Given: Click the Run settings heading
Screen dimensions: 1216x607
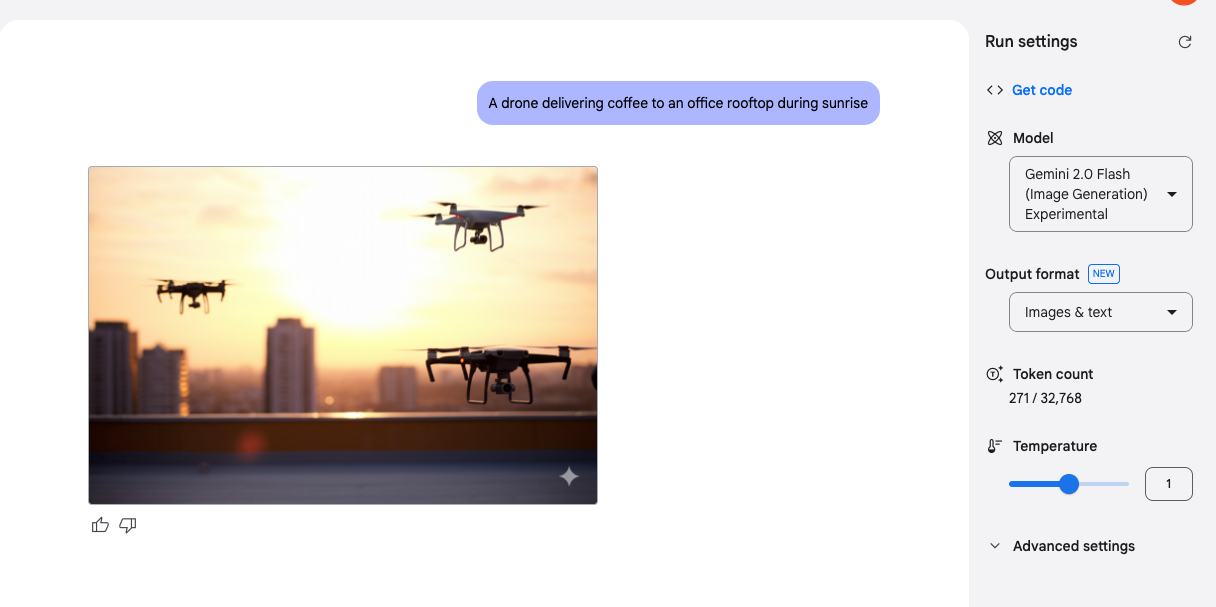Looking at the screenshot, I should point(1031,42).
